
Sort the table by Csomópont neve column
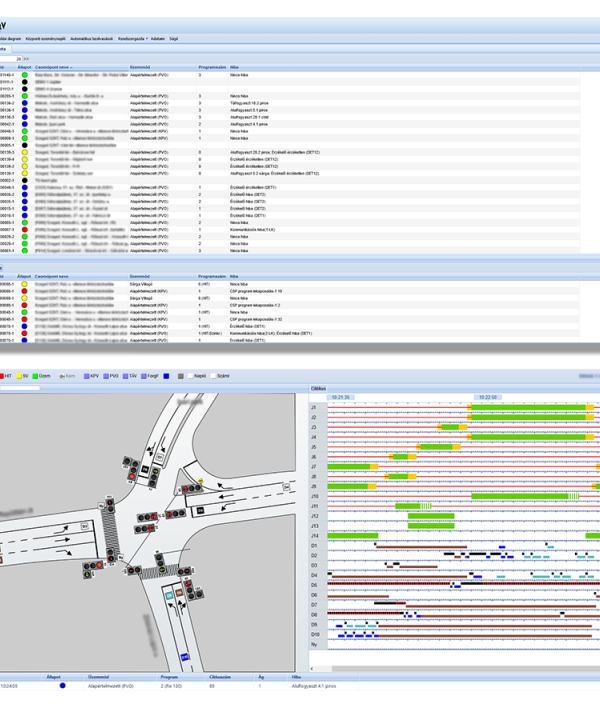(x=55, y=68)
